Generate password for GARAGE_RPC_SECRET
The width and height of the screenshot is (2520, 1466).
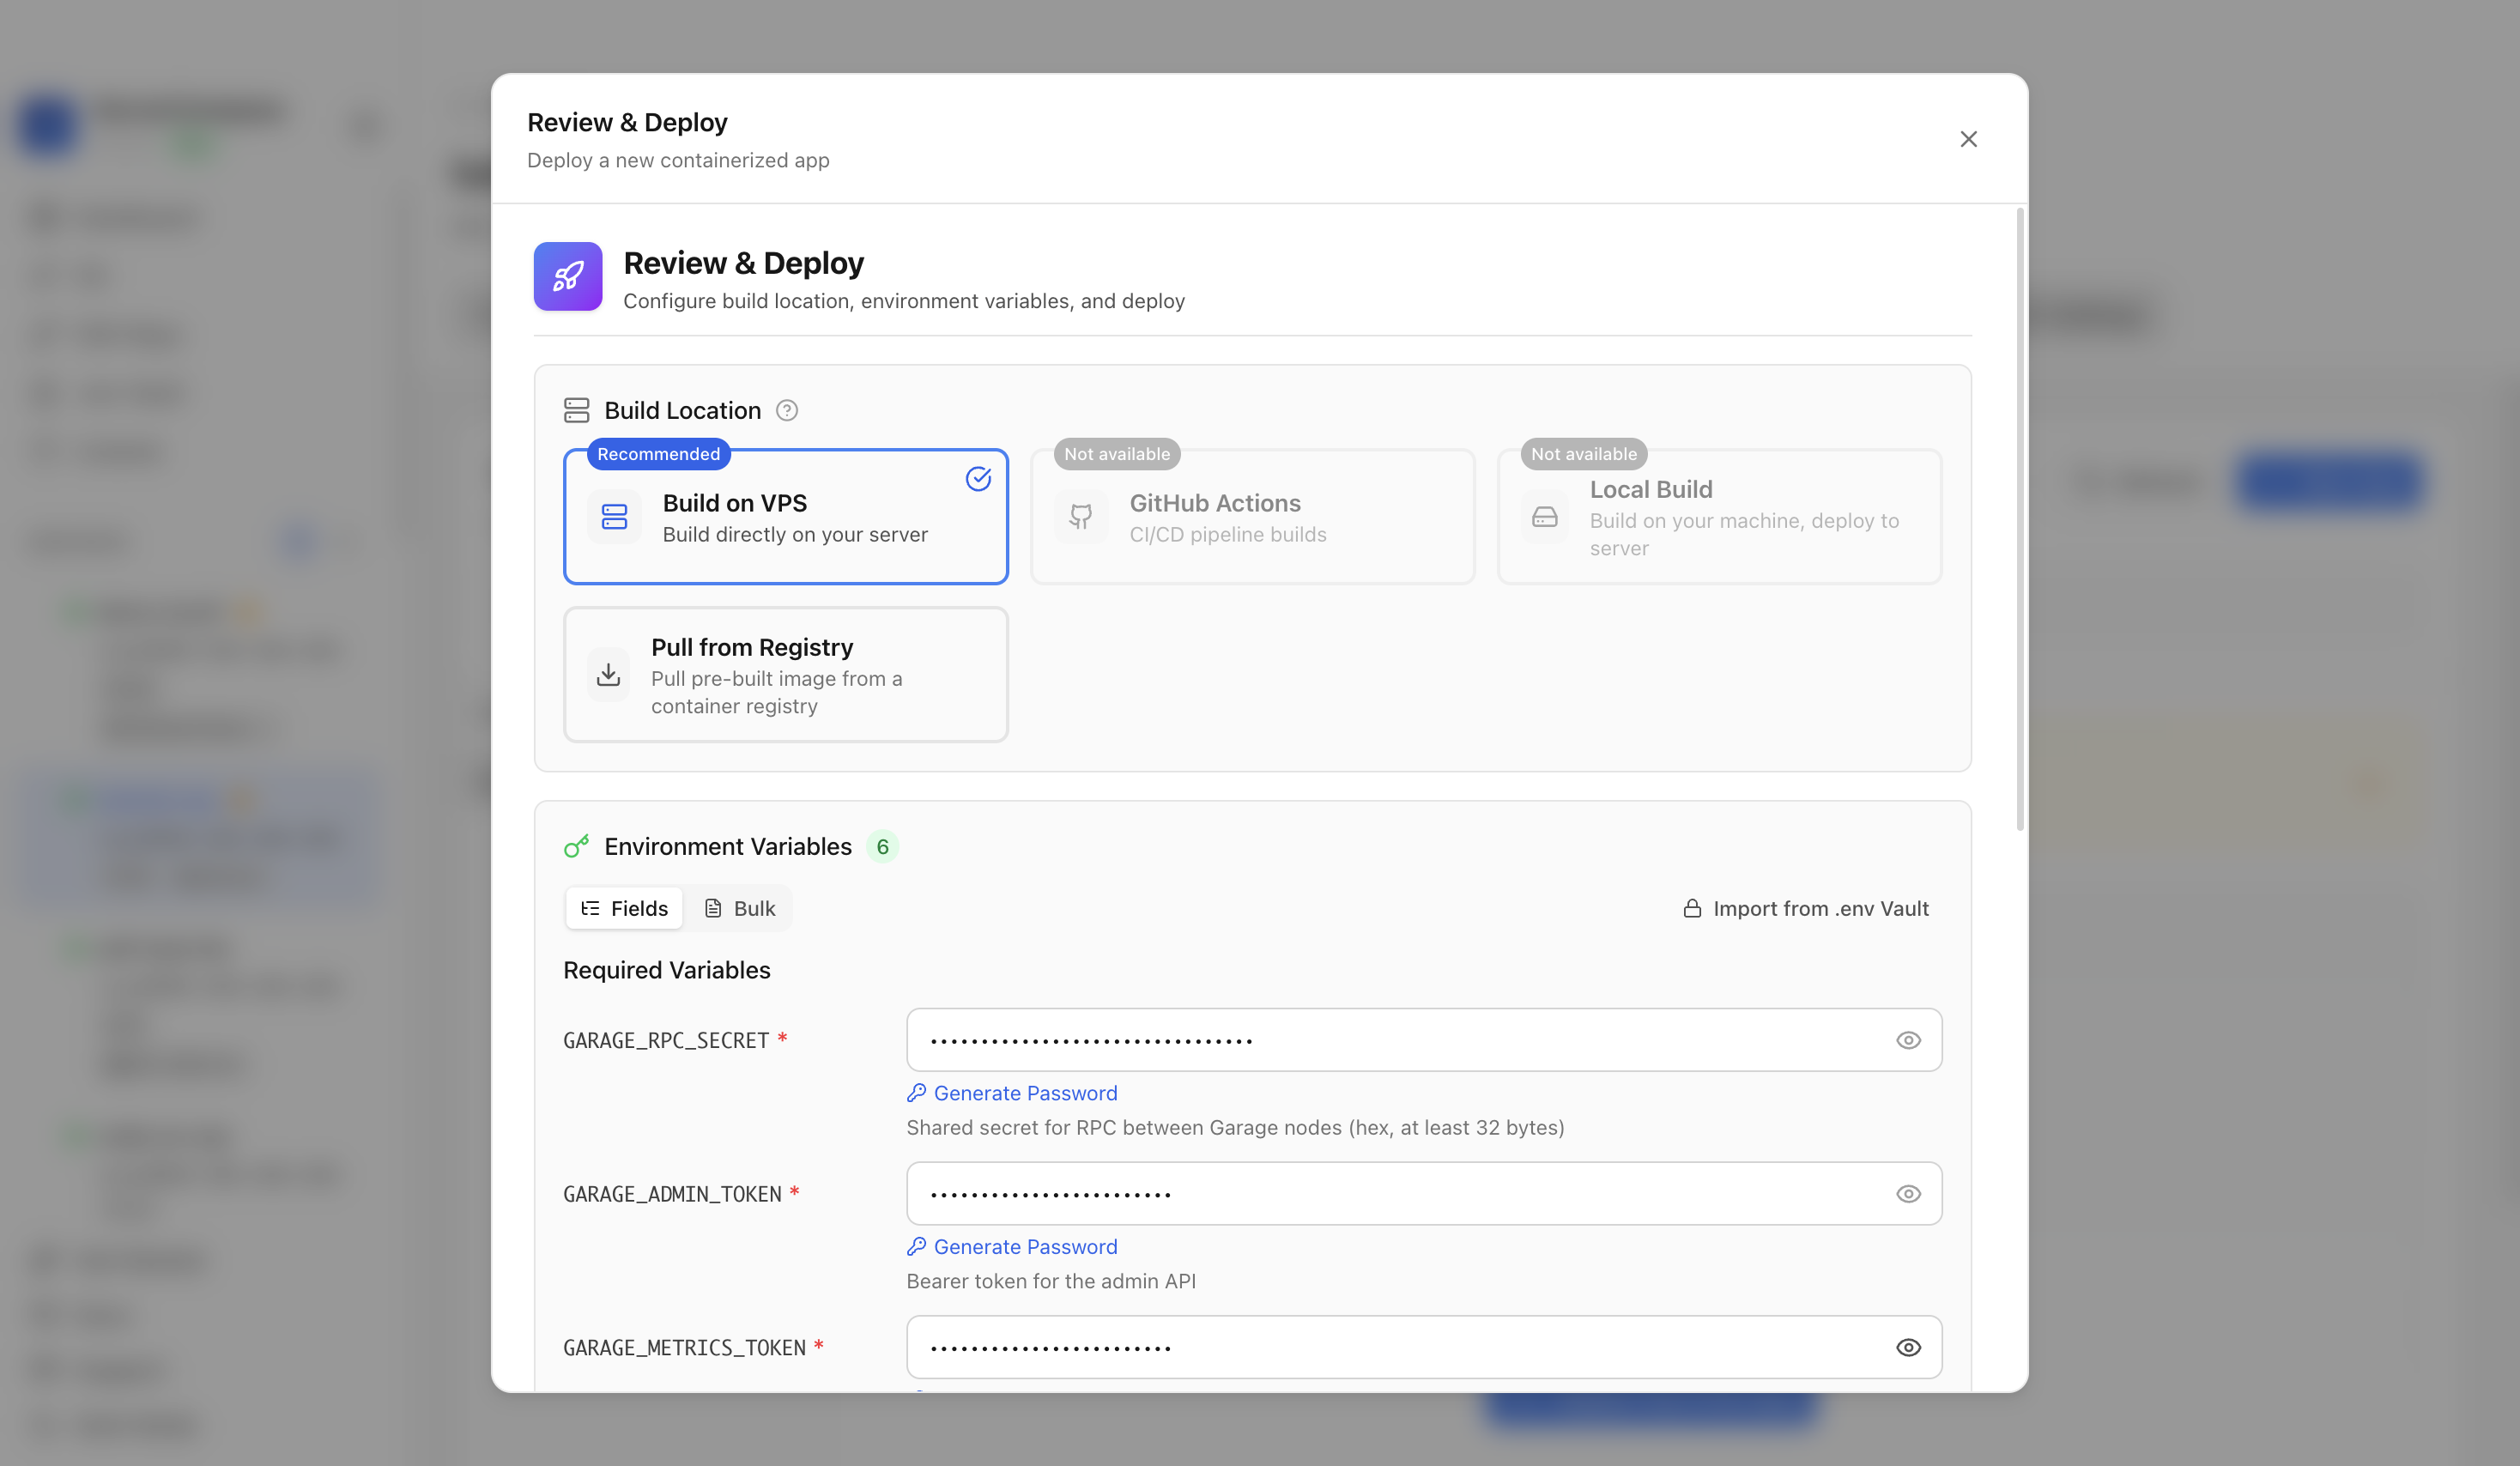[x=1012, y=1093]
